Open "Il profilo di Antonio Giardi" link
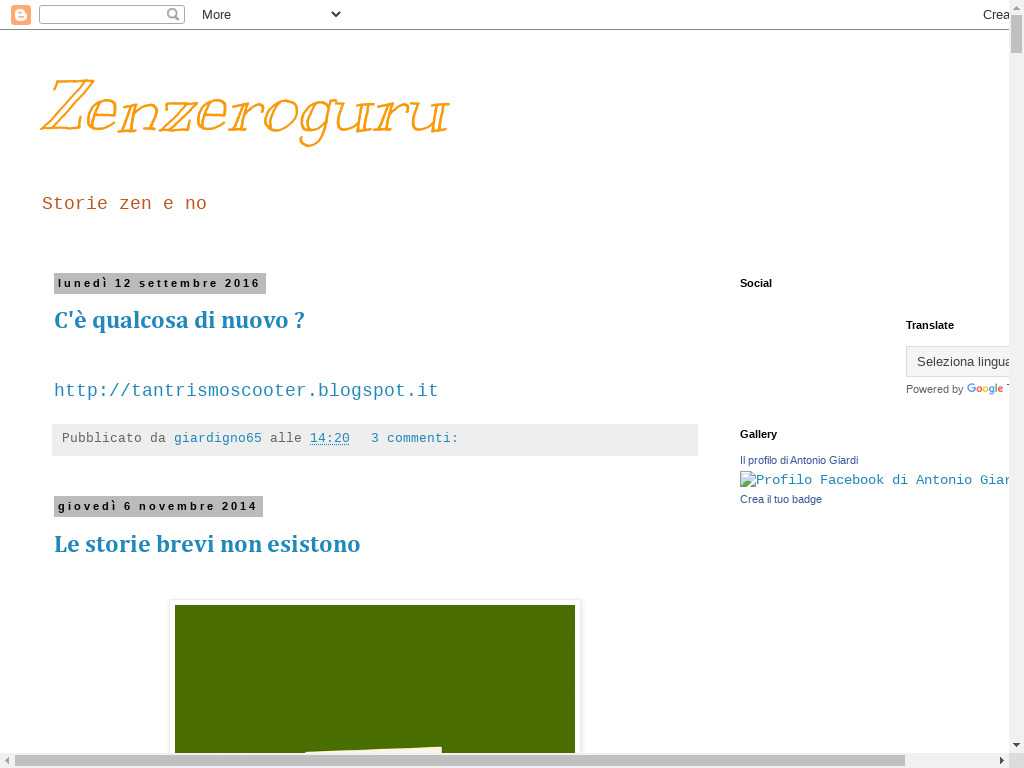The height and width of the screenshot is (768, 1024). click(799, 460)
